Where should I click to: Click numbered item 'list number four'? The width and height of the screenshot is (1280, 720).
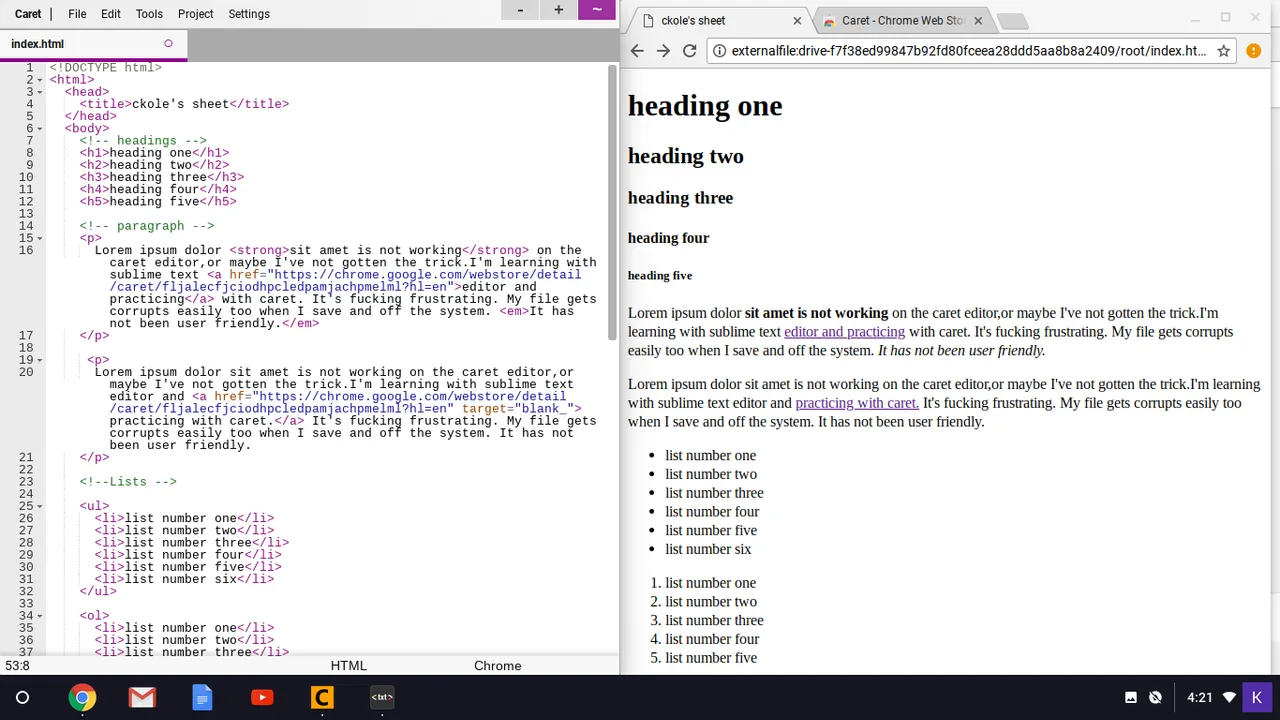(712, 639)
